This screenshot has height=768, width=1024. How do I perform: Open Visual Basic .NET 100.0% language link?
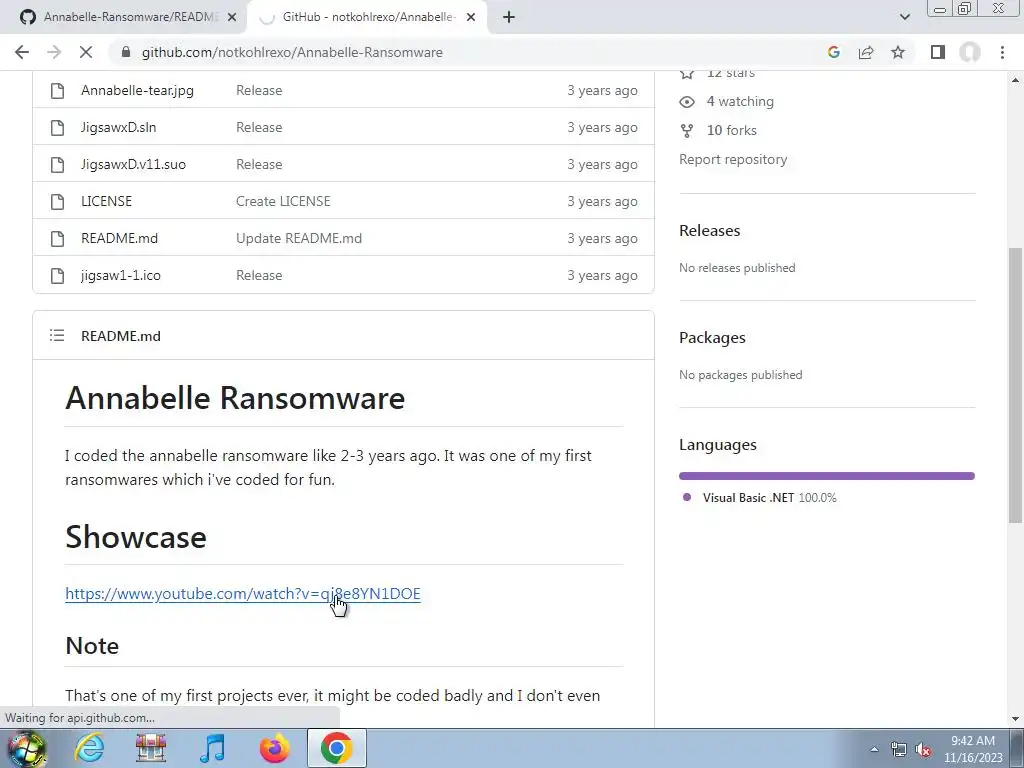(769, 498)
